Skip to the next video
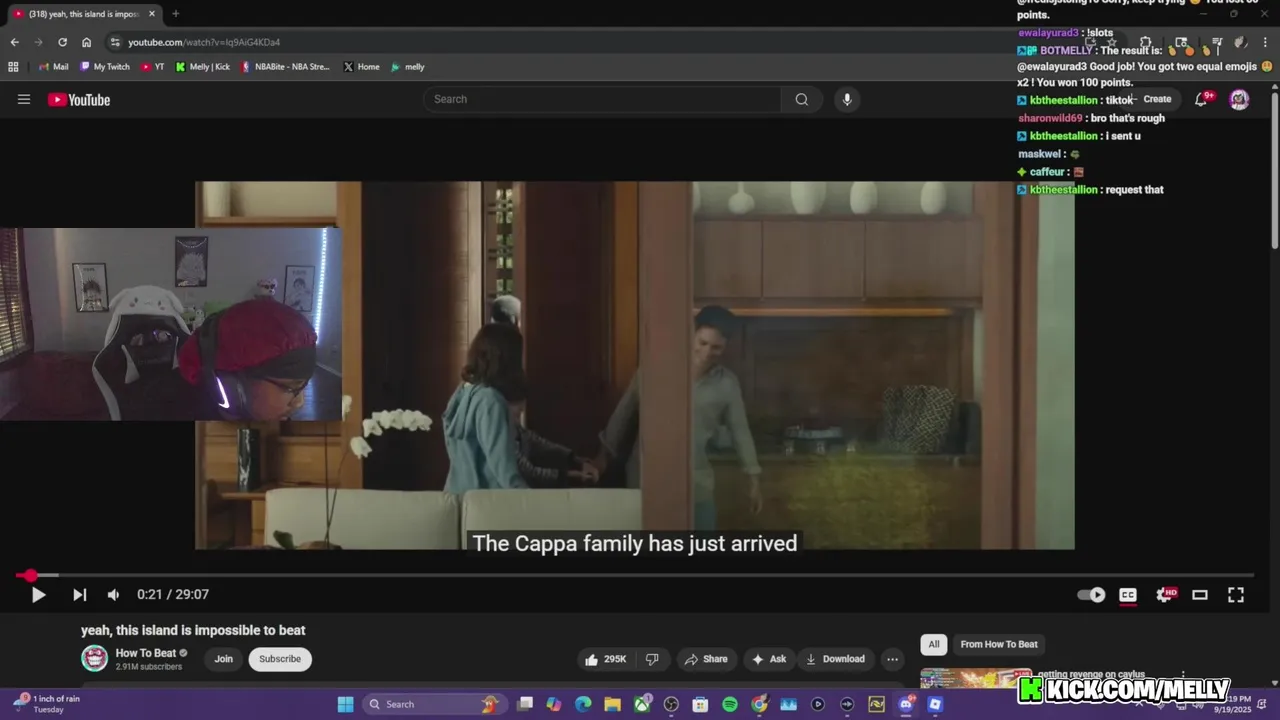Viewport: 1280px width, 720px height. click(79, 595)
